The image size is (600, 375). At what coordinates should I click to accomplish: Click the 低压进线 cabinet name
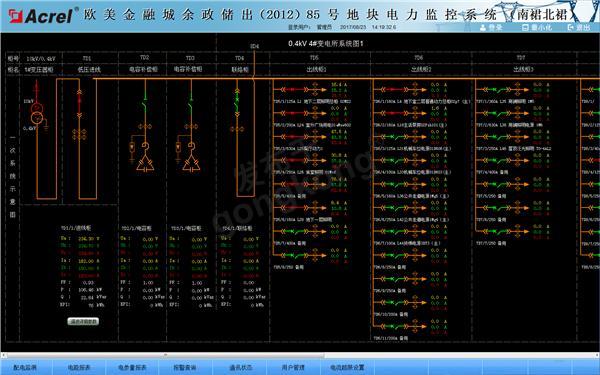(89, 70)
